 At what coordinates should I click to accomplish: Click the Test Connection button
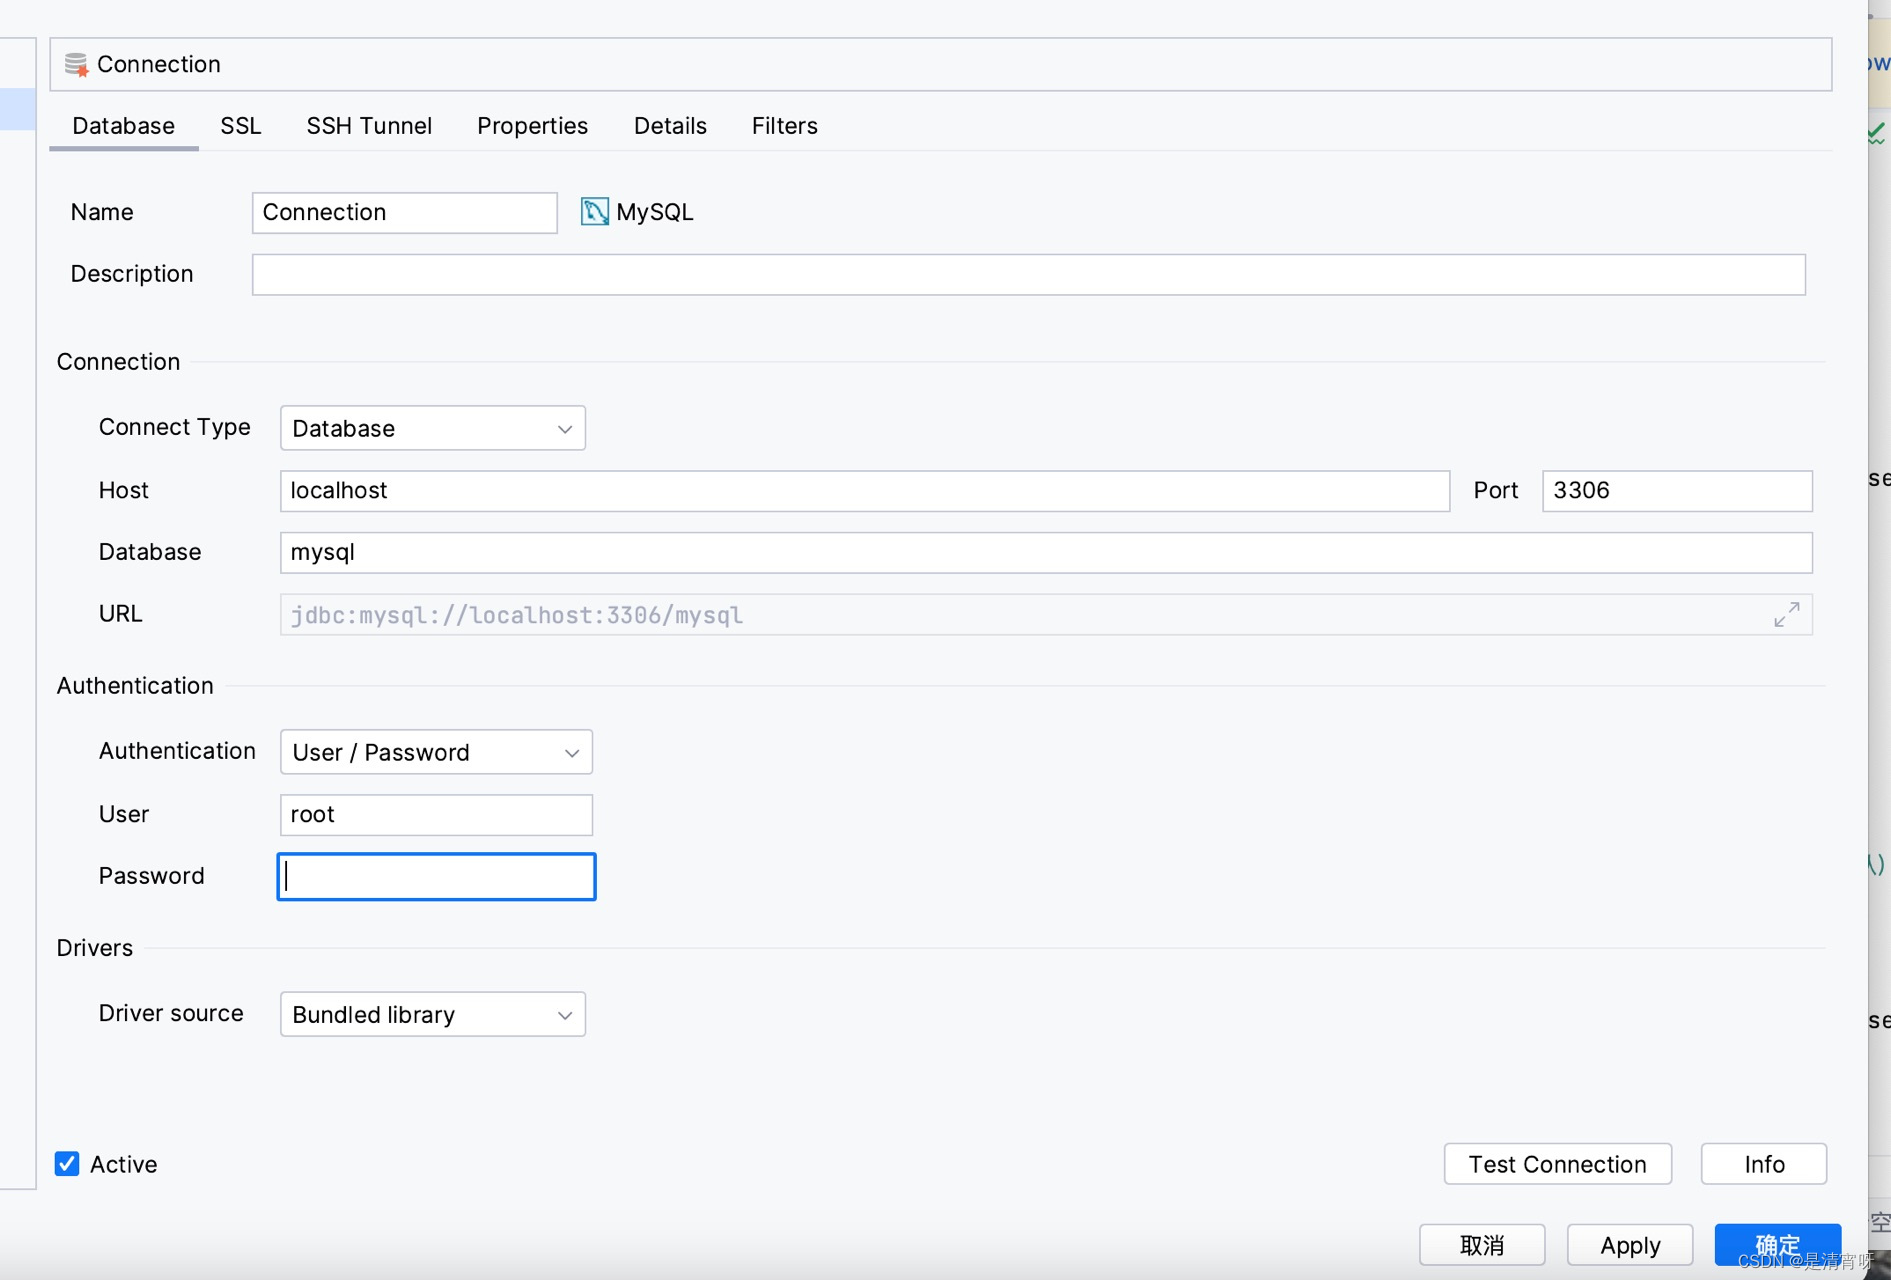(x=1557, y=1164)
